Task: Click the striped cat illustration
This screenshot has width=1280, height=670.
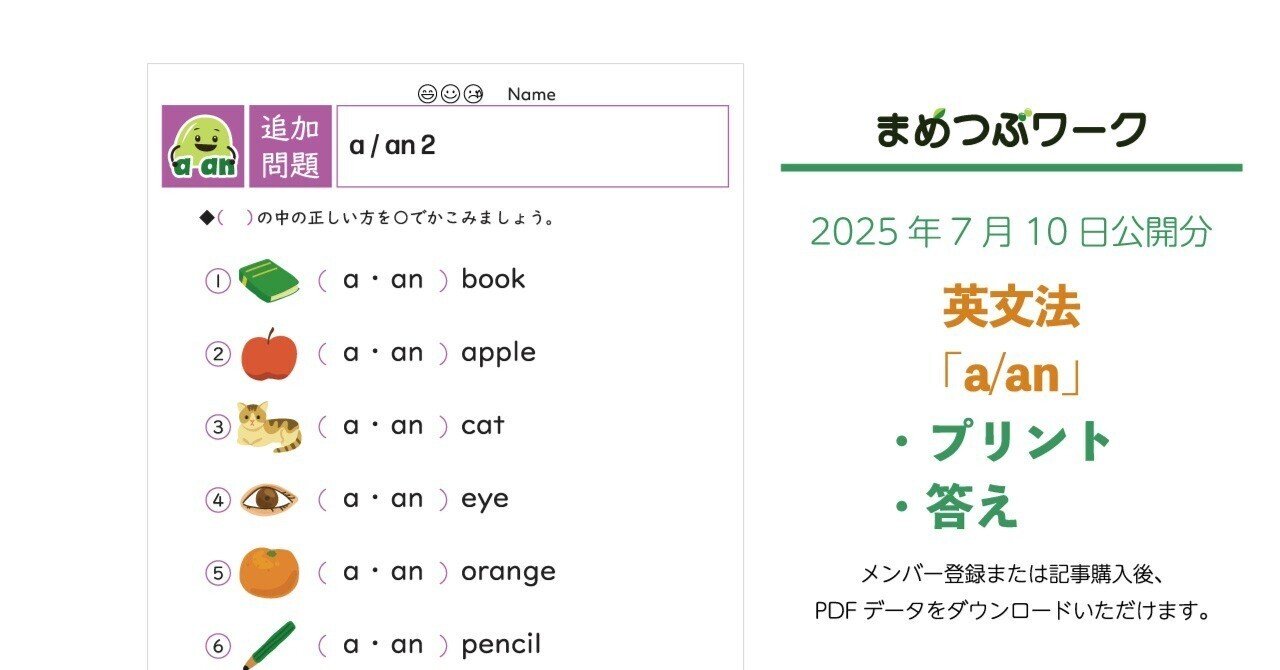Action: point(268,427)
